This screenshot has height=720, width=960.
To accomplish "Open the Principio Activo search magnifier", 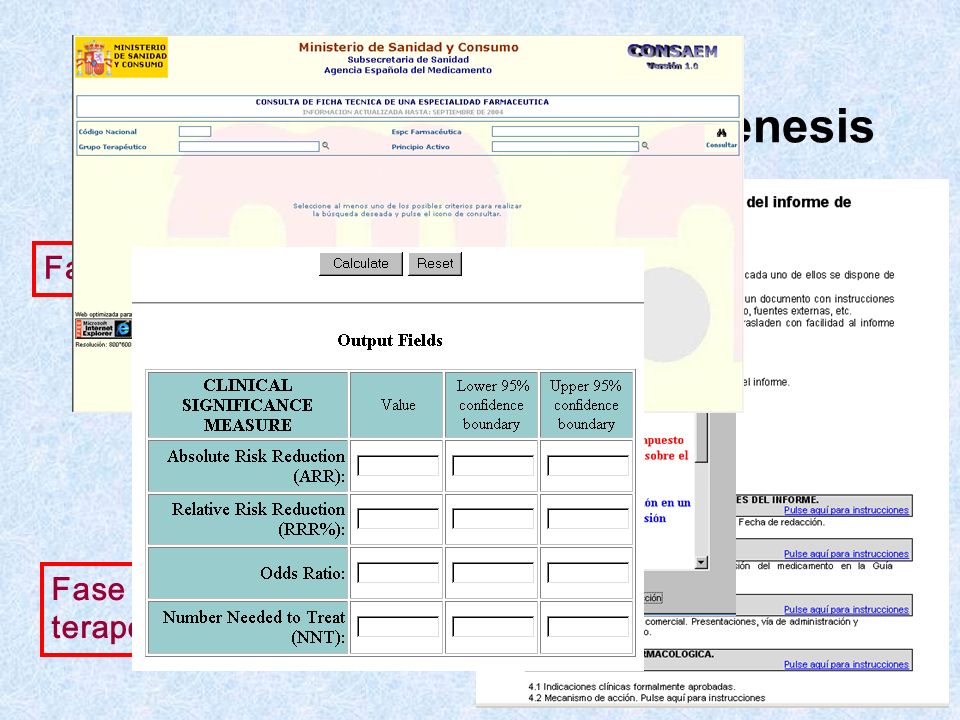I will pos(645,146).
